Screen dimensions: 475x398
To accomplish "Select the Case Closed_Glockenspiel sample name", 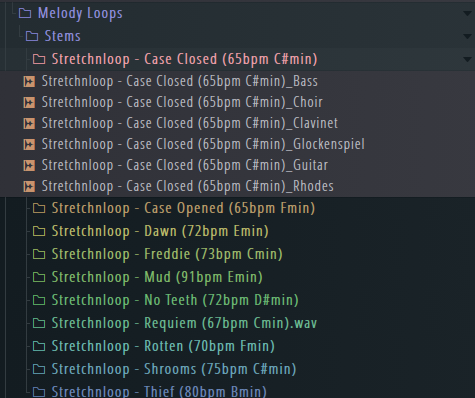I will pyautogui.click(x=203, y=145).
